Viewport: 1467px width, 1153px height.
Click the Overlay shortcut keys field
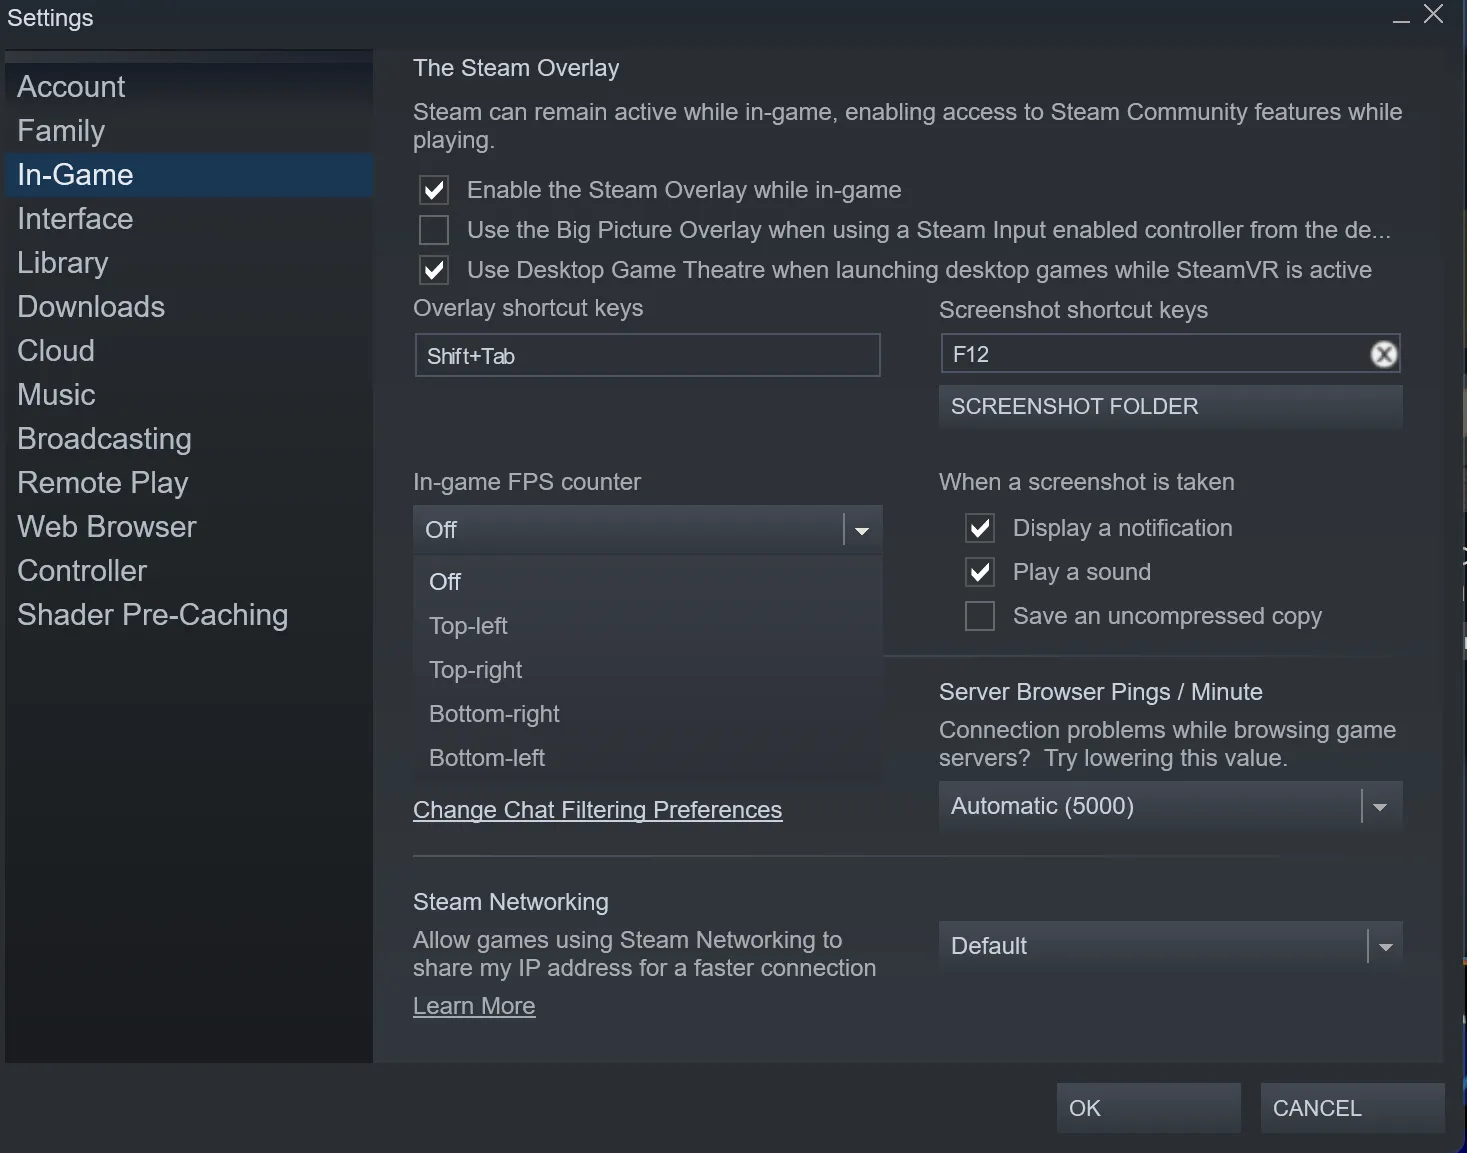pos(646,355)
